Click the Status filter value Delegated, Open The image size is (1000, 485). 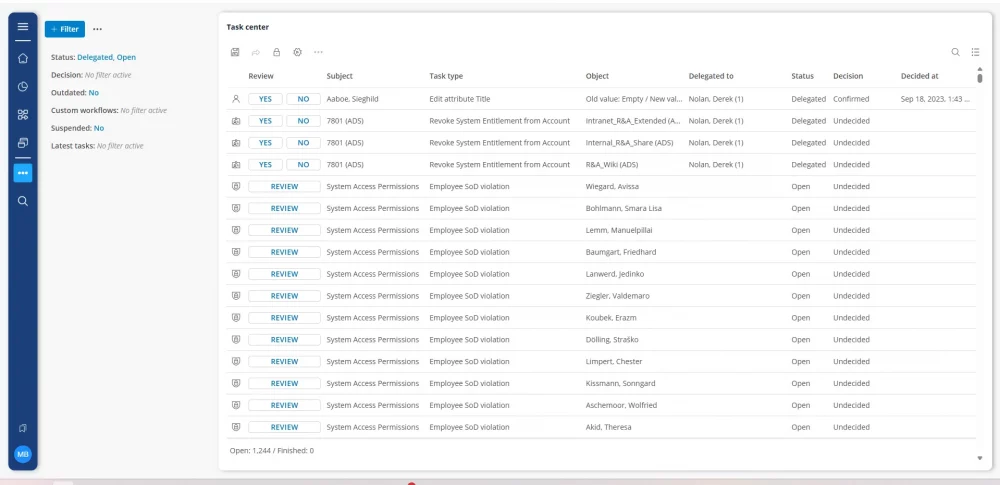coord(106,58)
